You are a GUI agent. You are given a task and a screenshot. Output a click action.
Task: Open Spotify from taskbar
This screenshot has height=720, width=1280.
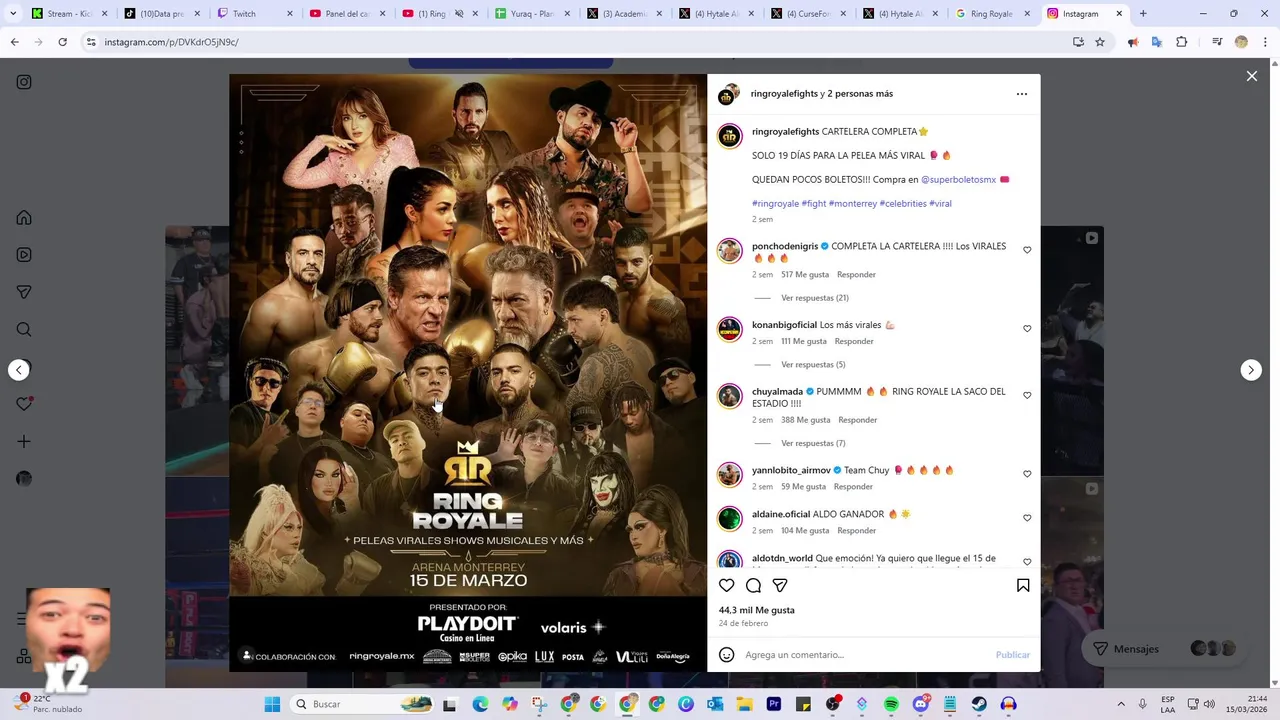(891, 704)
